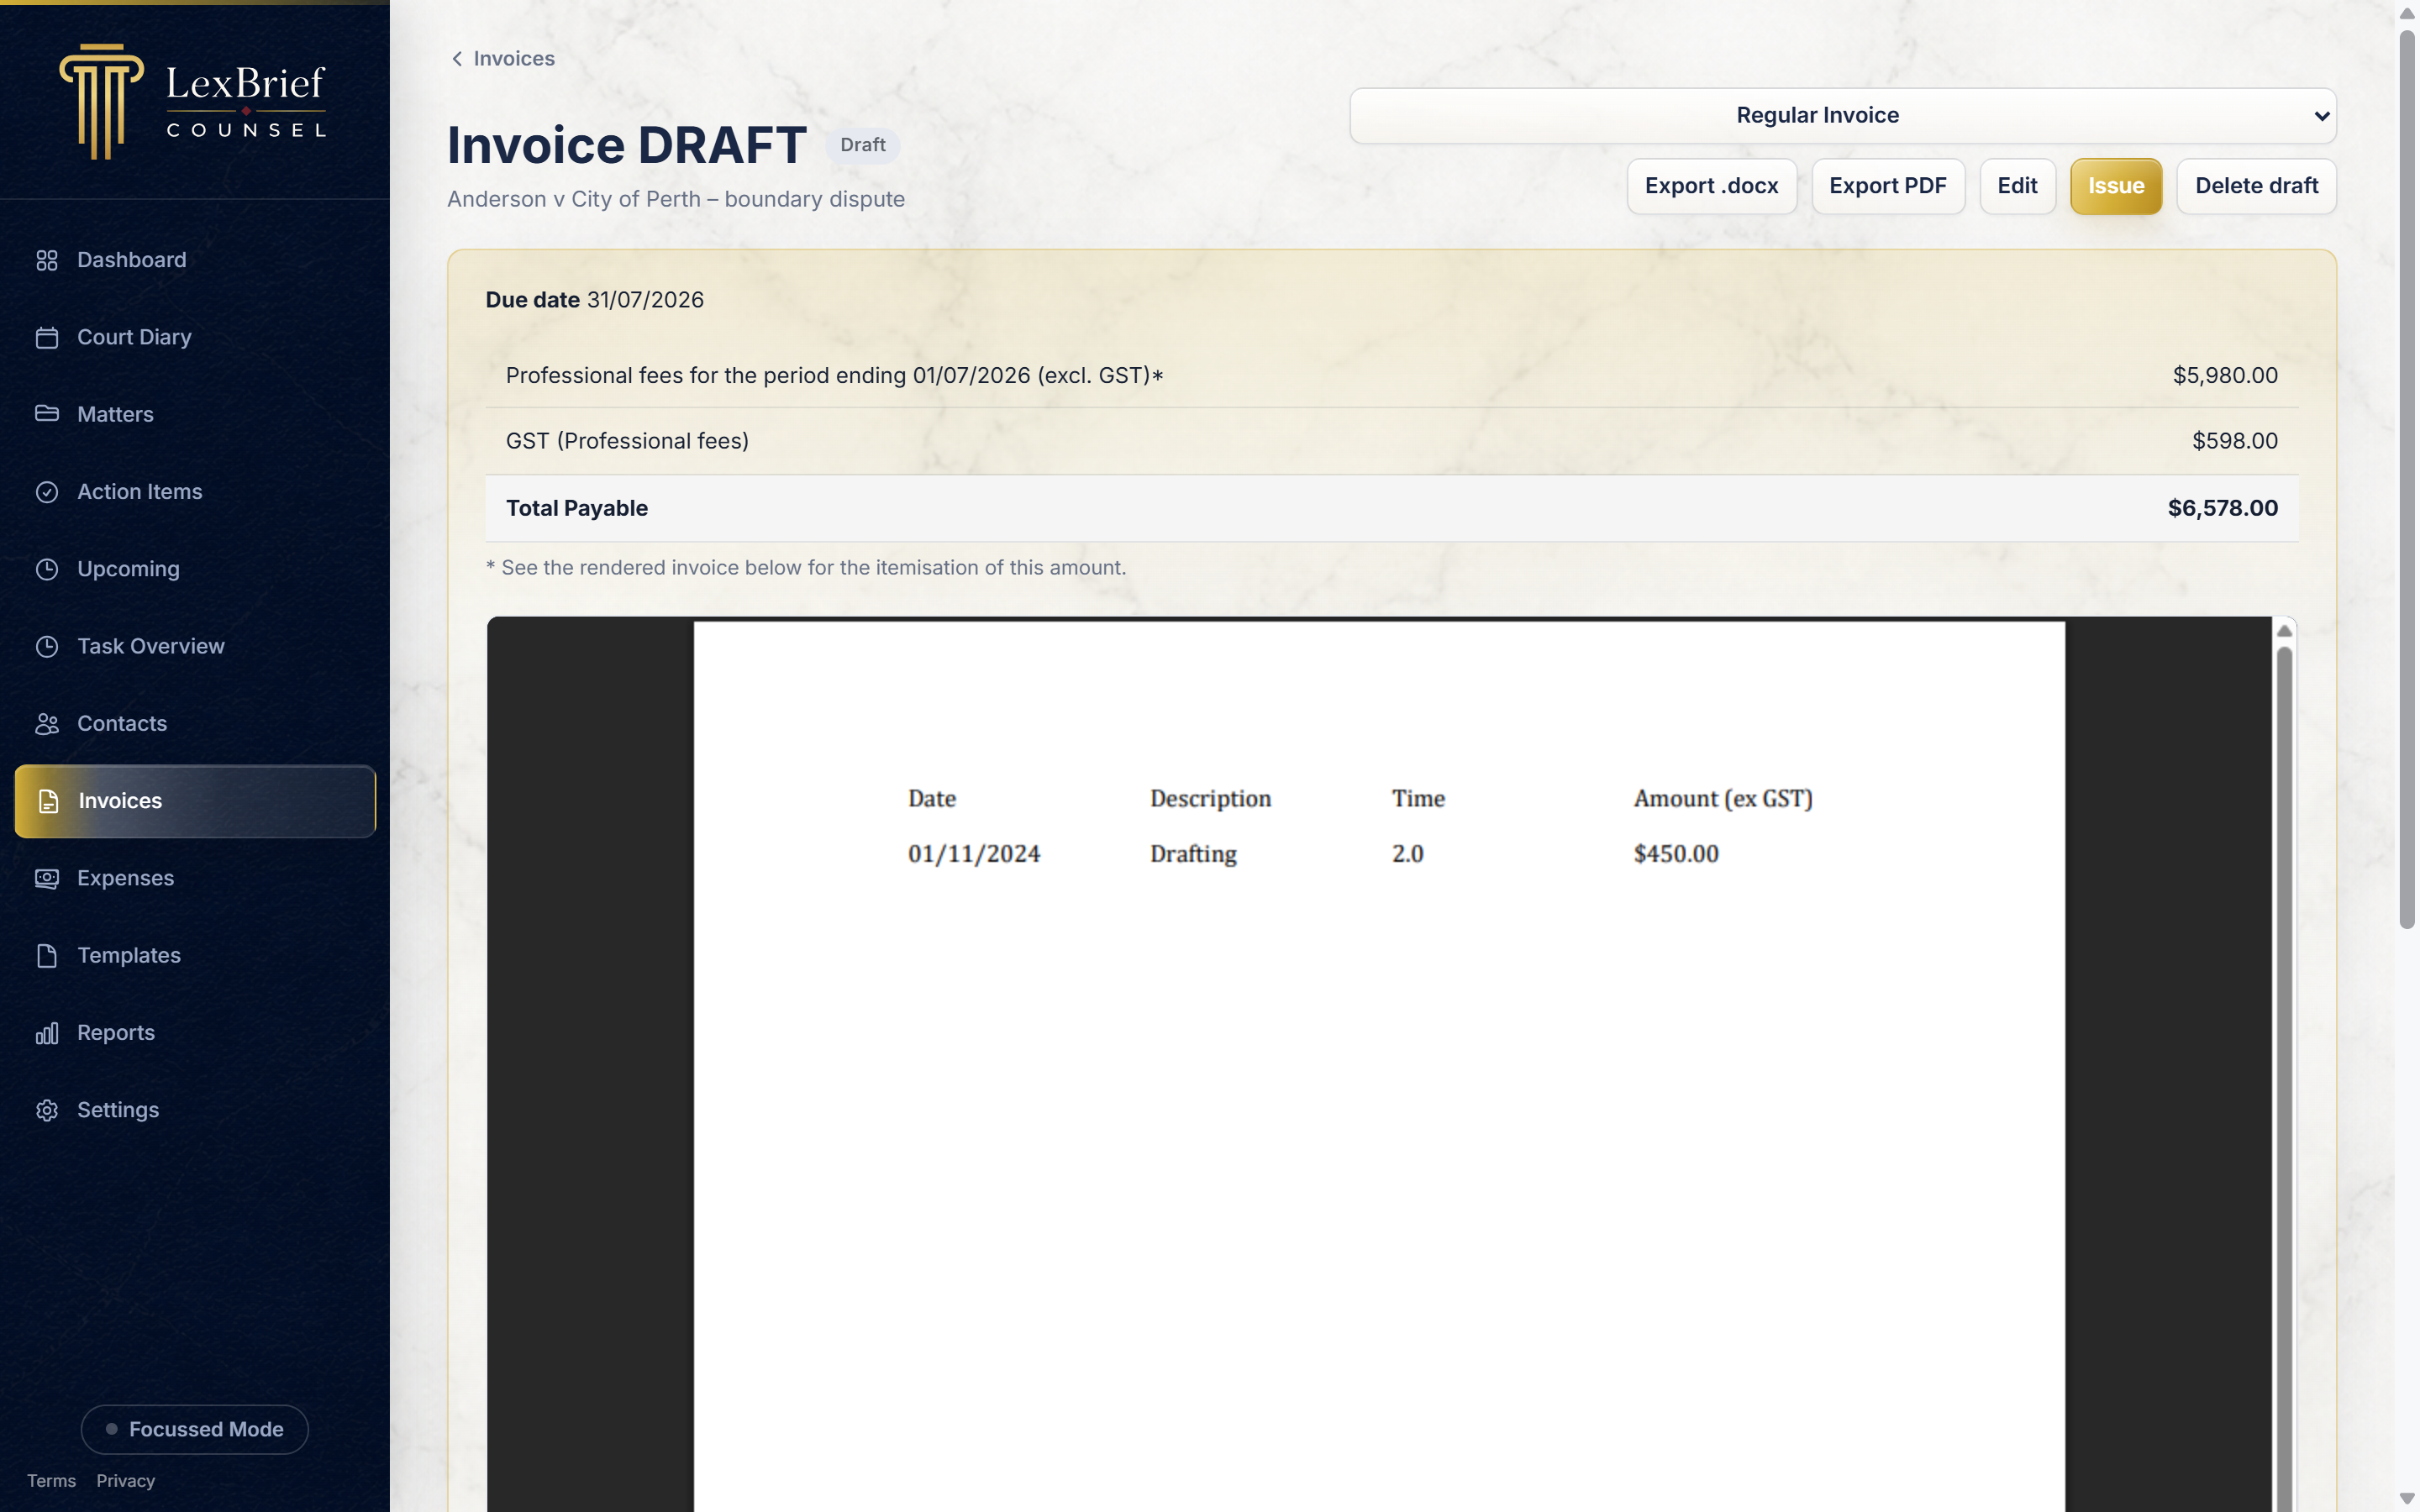Click the Drafting description in preview
The image size is (2420, 1512).
pyautogui.click(x=1193, y=854)
